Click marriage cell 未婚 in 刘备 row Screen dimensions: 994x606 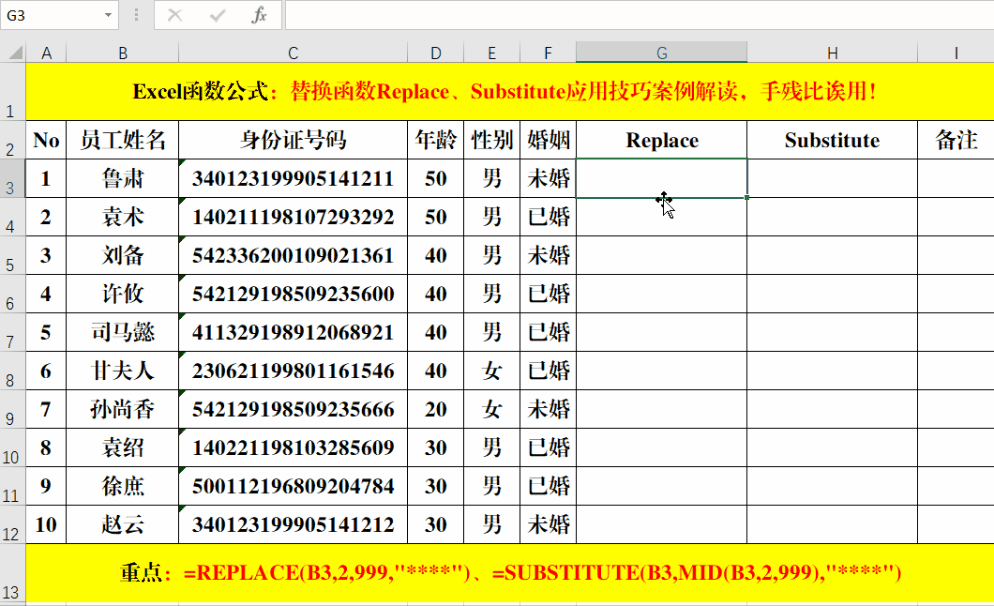tap(548, 255)
